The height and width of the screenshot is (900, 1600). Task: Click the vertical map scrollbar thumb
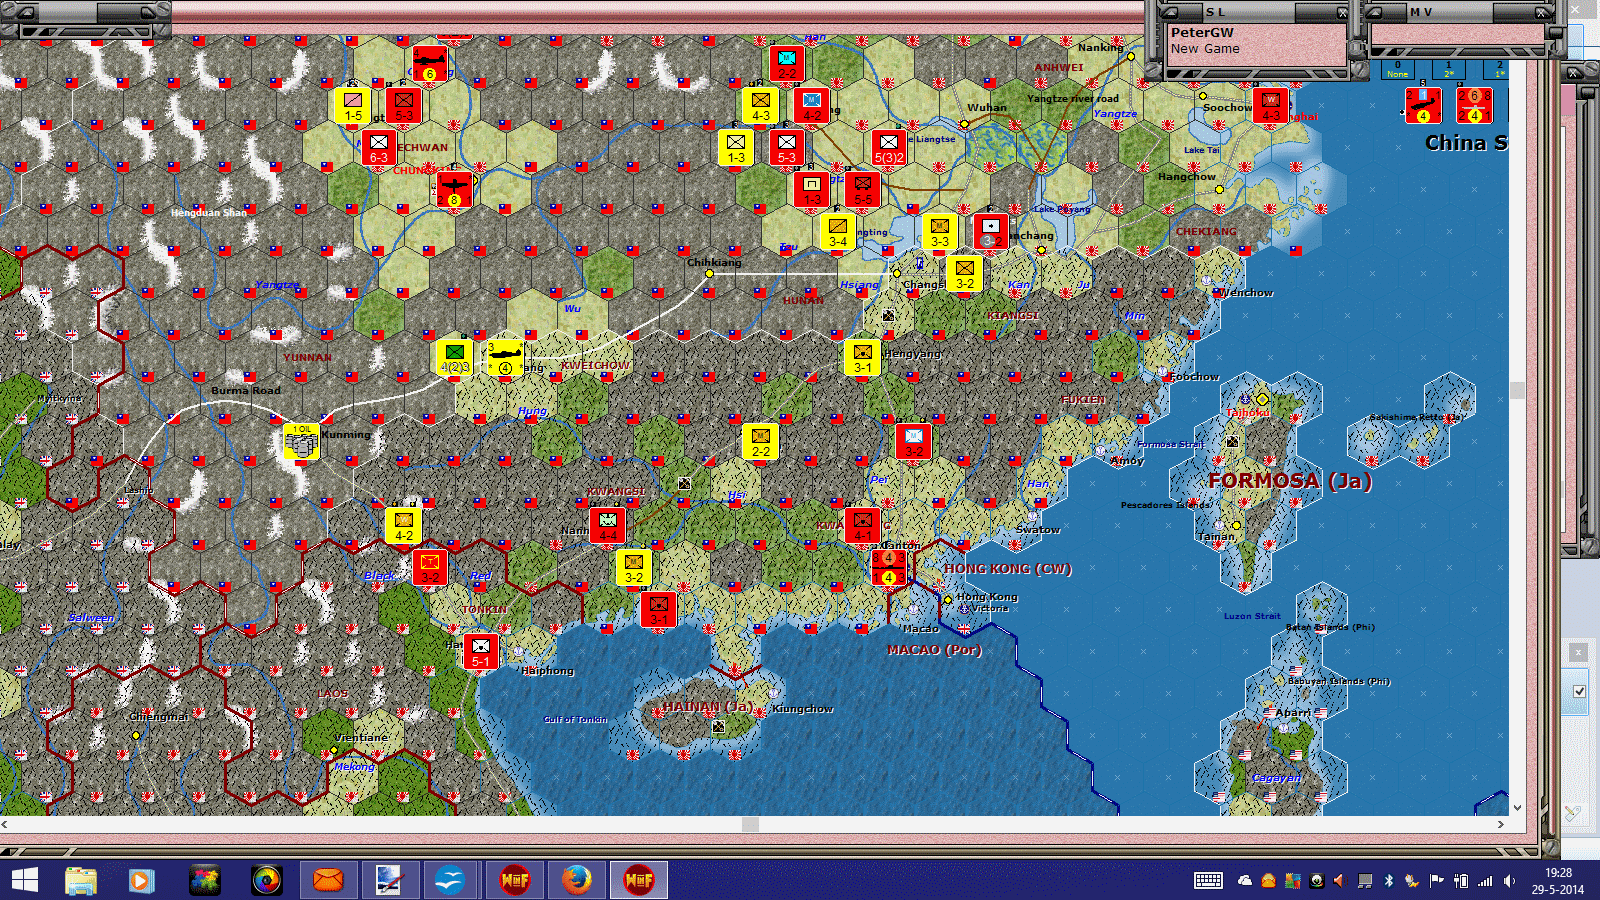point(1517,390)
